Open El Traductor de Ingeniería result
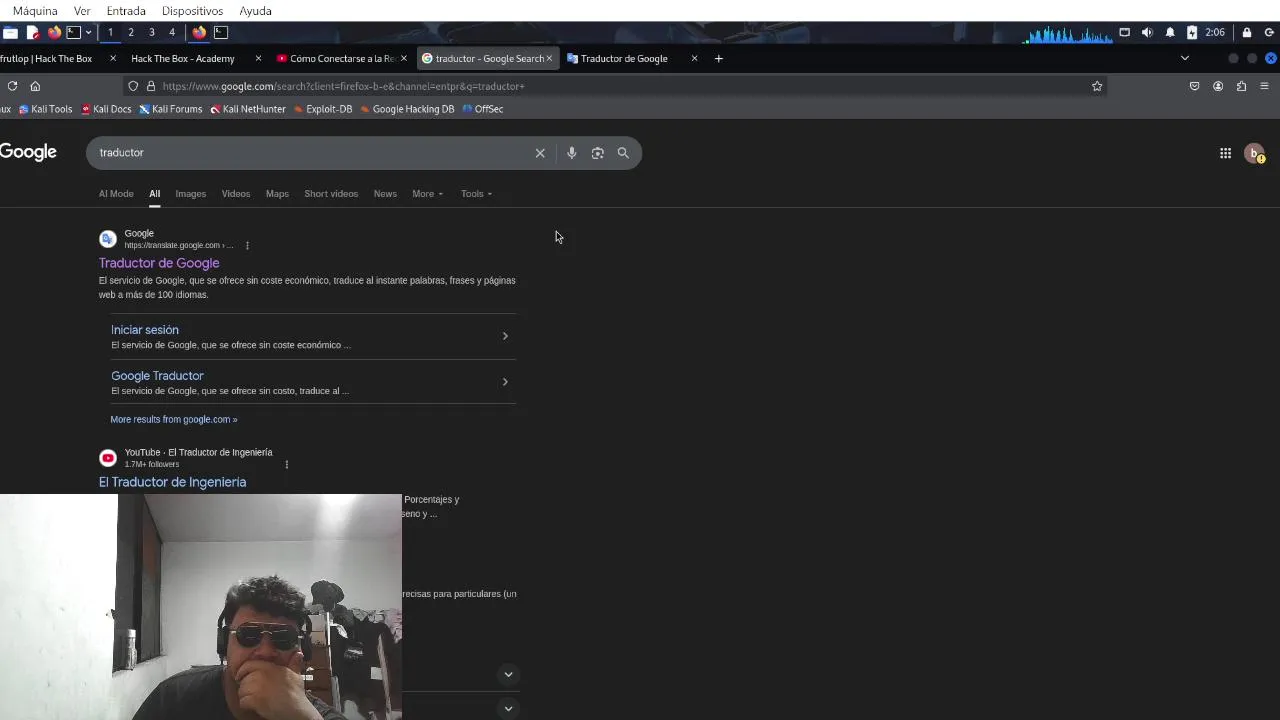 (172, 482)
